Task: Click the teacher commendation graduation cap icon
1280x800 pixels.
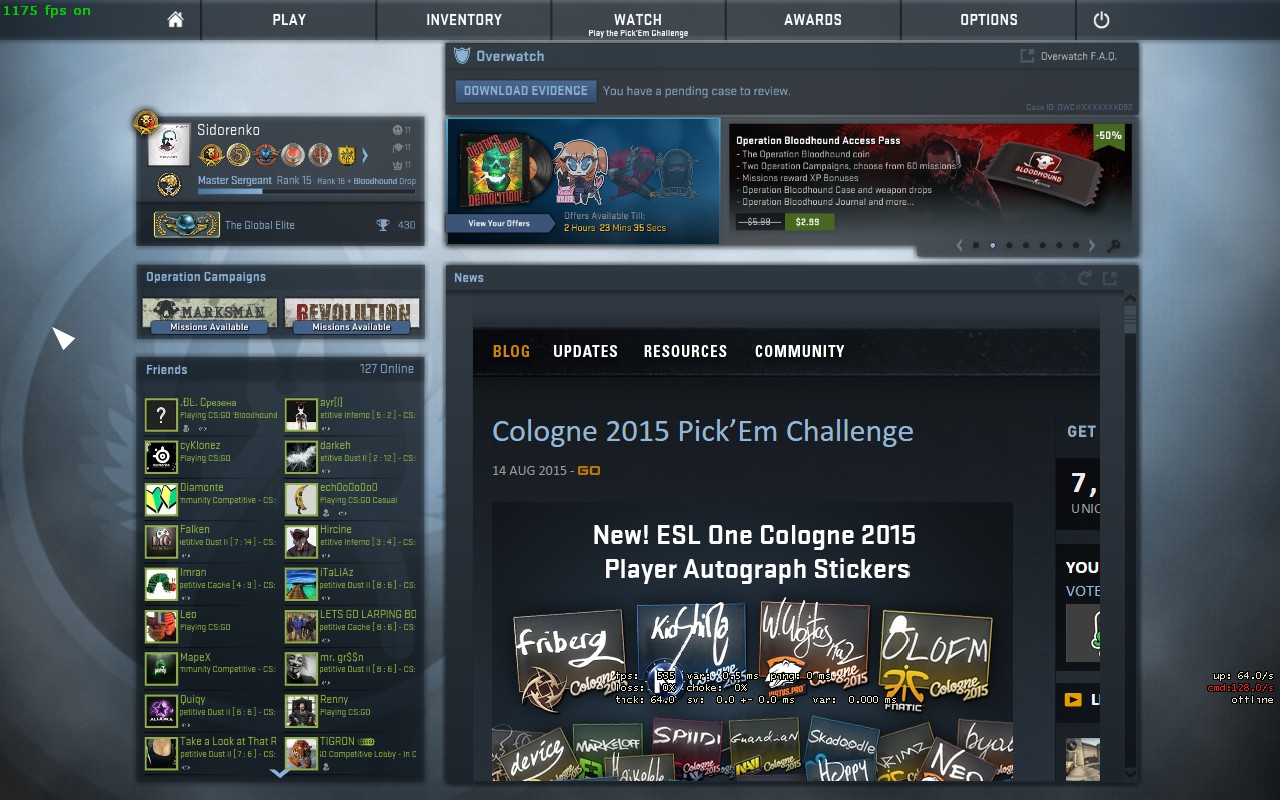Action: [397, 147]
